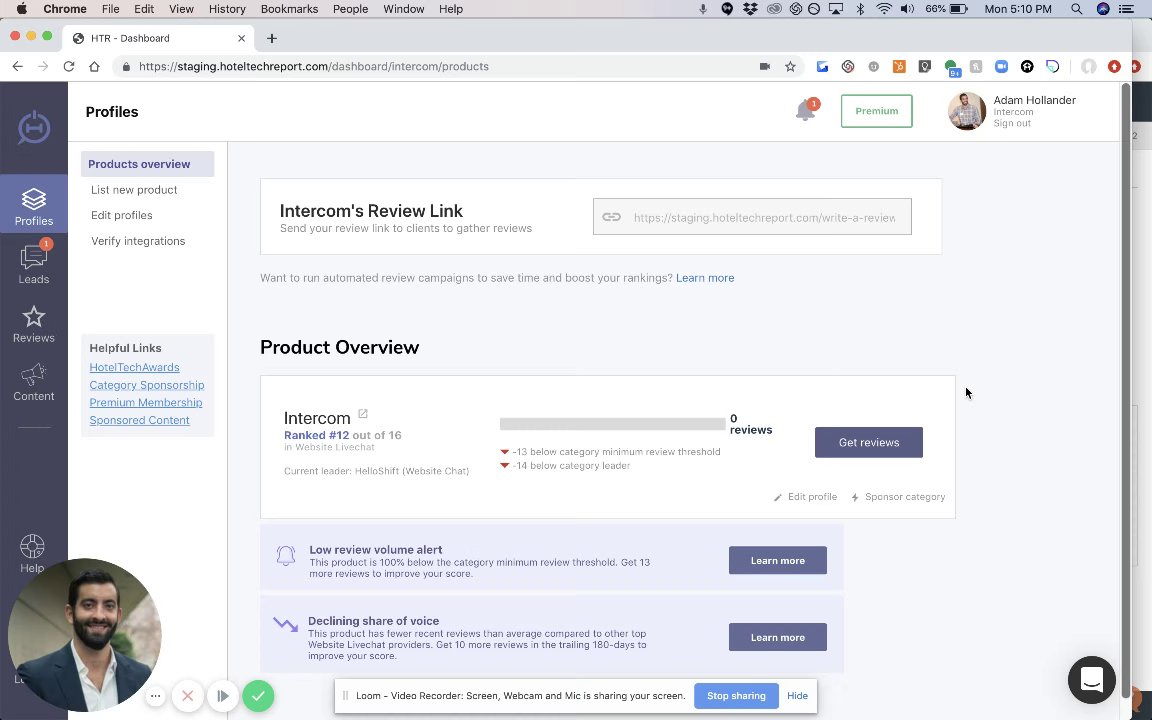Open Loom more options dots
This screenshot has height=720, width=1152.
coord(155,696)
